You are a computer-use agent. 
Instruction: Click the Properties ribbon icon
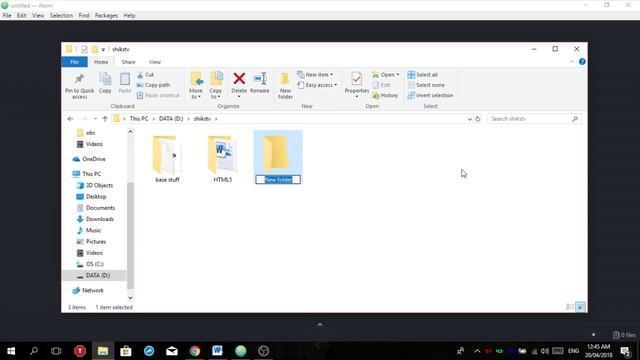[x=356, y=85]
